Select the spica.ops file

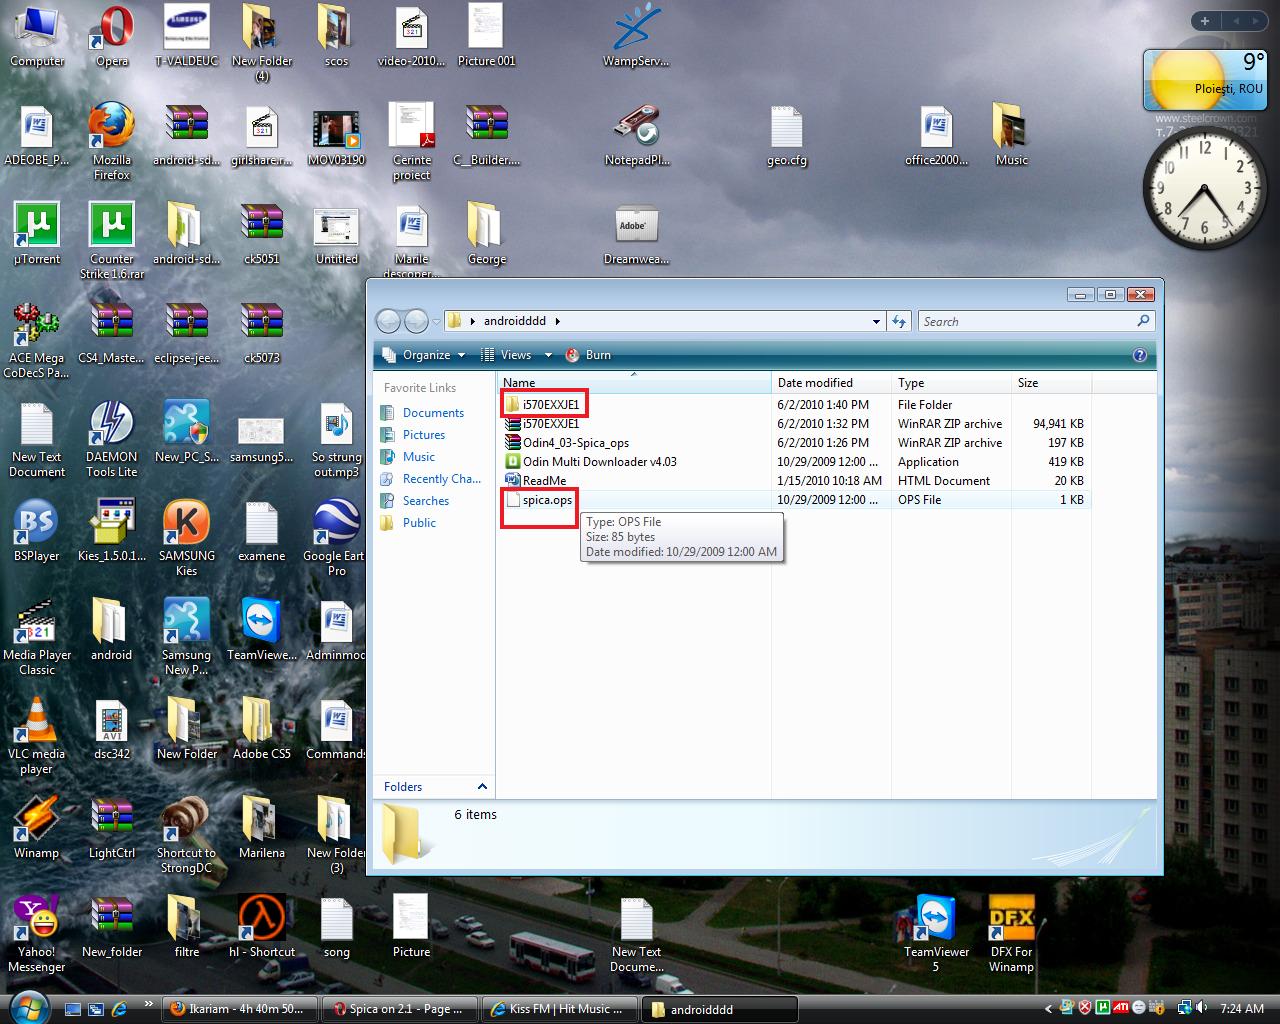pyautogui.click(x=547, y=500)
